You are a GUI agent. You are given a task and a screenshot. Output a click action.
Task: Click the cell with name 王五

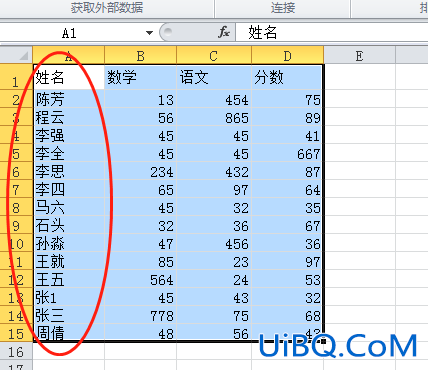69,279
